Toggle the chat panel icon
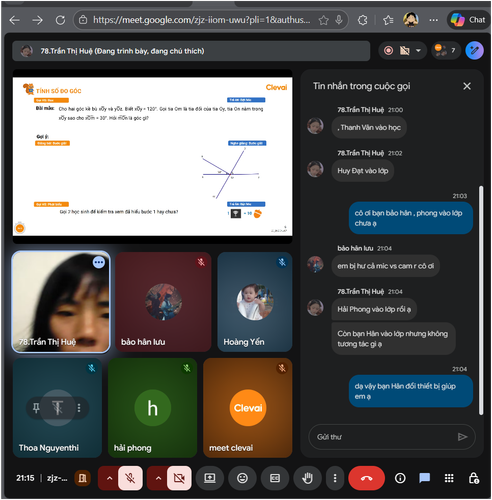The width and height of the screenshot is (492, 500). (x=424, y=478)
